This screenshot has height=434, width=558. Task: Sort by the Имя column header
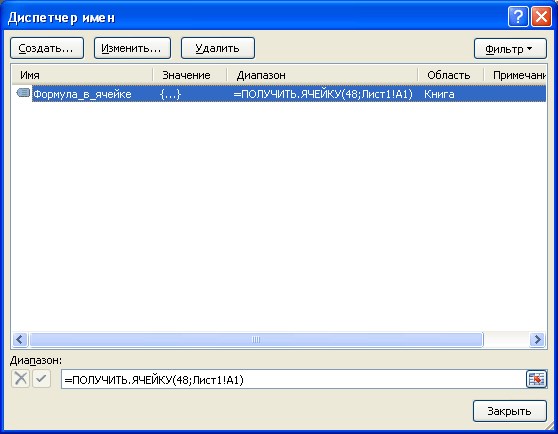82,75
